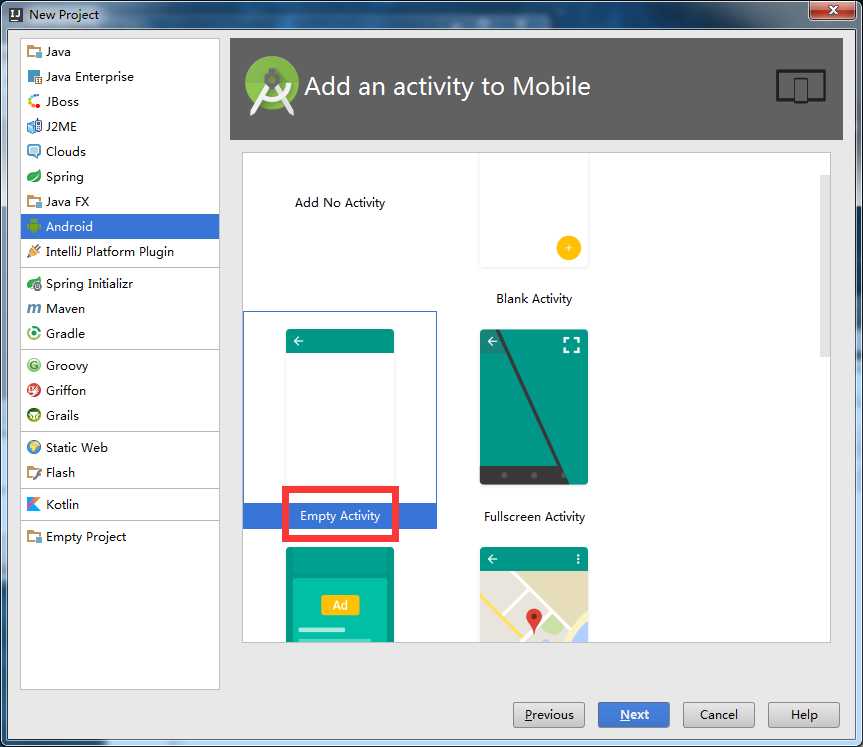Viewport: 863px width, 747px height.
Task: Click the JBoss icon
Action: tap(34, 102)
